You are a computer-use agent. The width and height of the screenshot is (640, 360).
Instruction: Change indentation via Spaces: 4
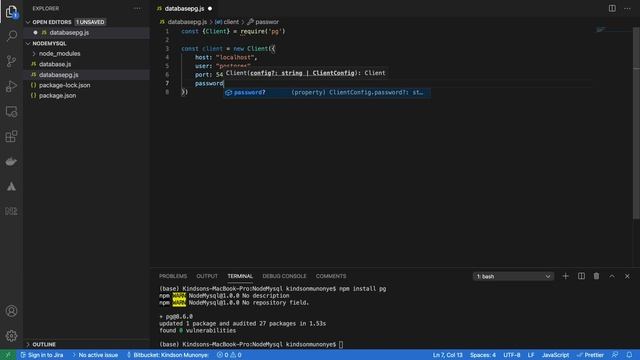[482, 355]
